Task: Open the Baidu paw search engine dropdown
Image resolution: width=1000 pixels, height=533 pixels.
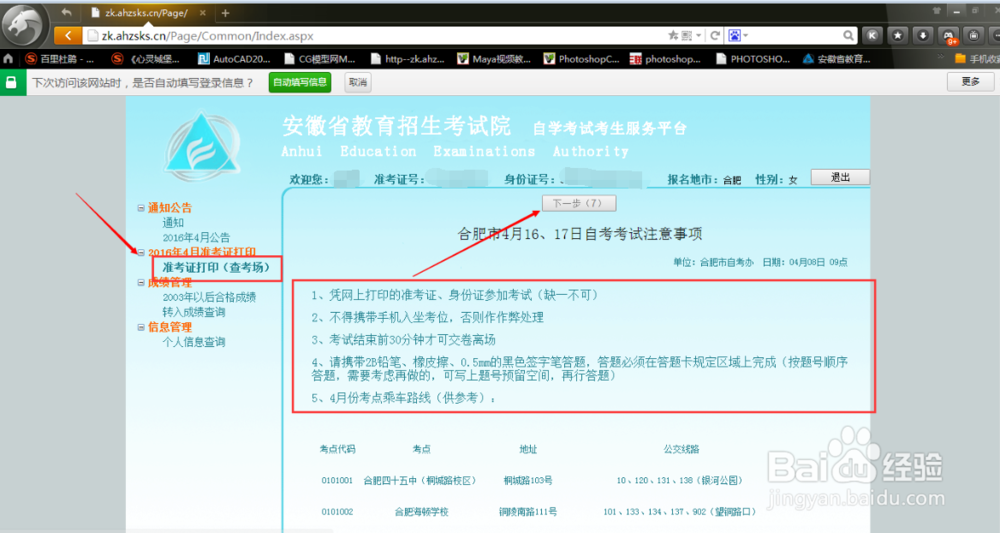Action: 738,36
